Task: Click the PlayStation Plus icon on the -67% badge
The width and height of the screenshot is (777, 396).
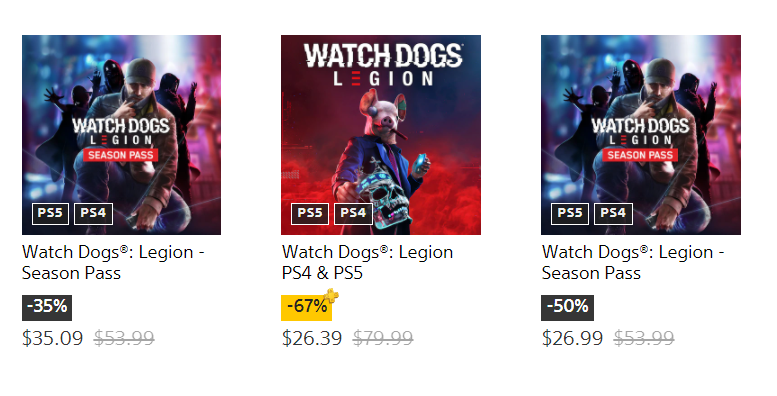Action: [x=332, y=296]
